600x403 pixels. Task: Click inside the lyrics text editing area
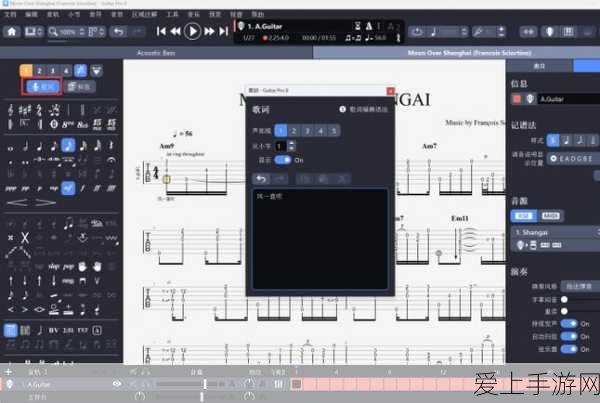click(x=320, y=239)
